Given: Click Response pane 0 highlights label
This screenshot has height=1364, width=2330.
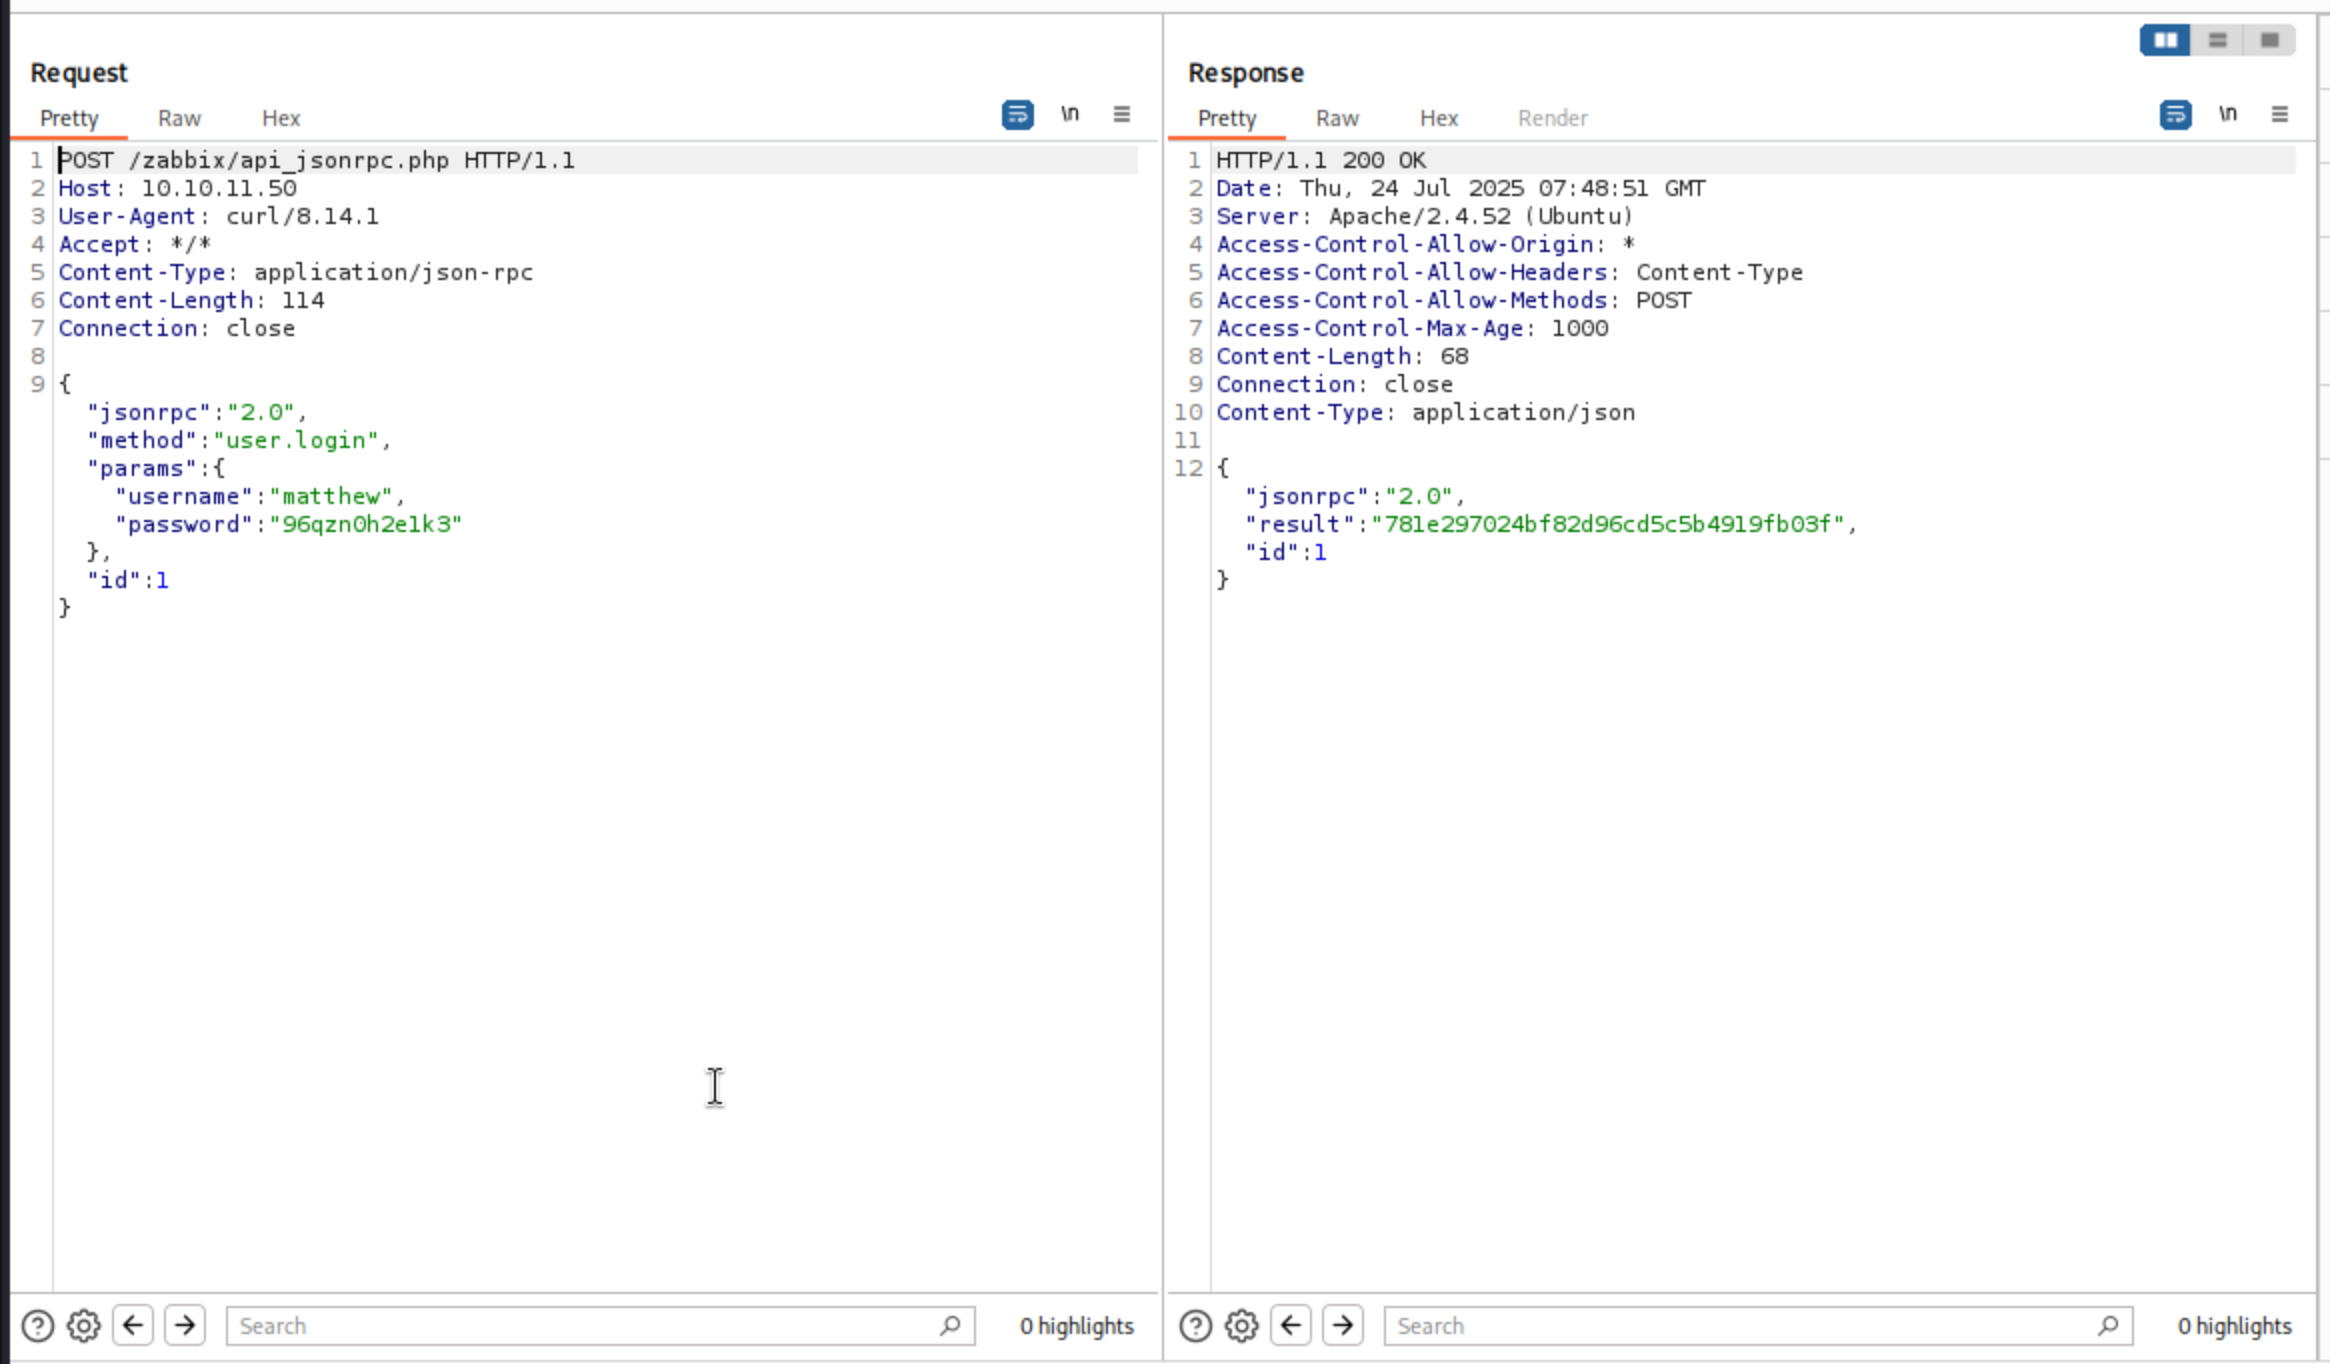Looking at the screenshot, I should (x=2235, y=1326).
